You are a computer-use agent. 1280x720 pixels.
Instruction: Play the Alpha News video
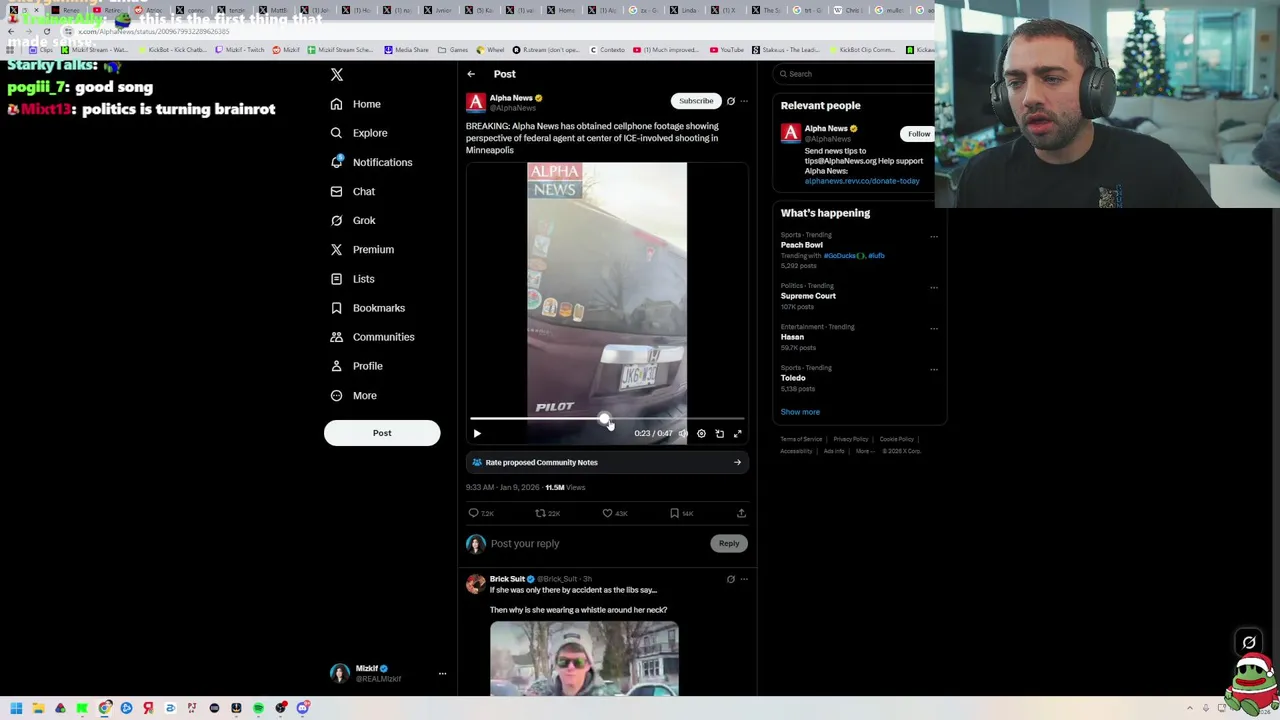[477, 434]
